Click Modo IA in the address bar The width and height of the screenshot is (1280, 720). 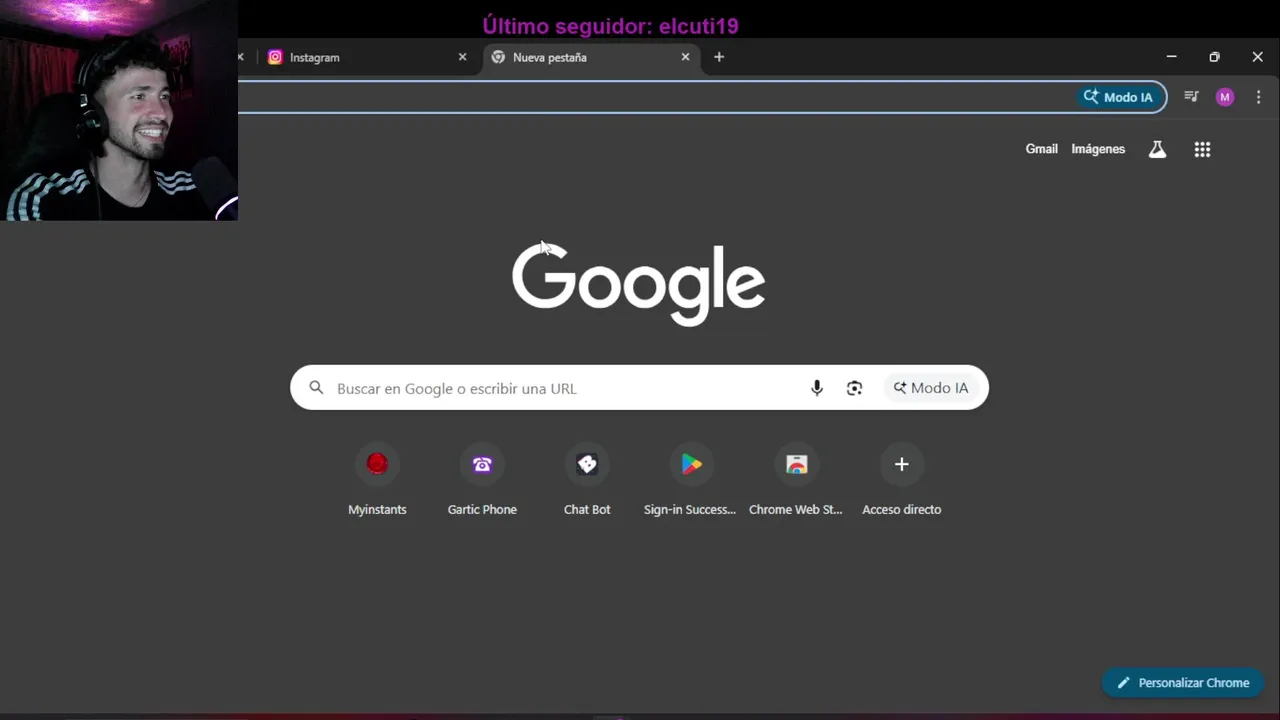1121,97
